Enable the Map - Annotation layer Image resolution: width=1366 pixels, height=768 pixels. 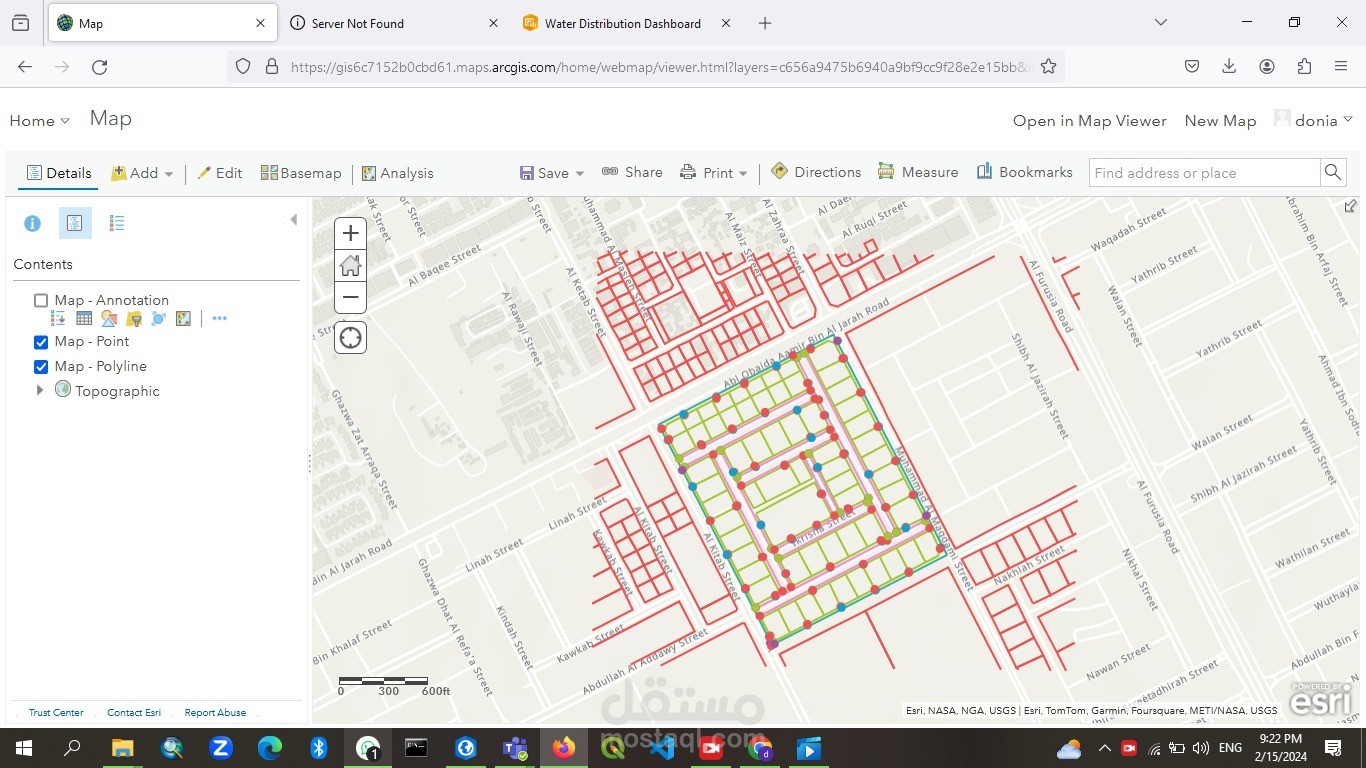(x=41, y=300)
